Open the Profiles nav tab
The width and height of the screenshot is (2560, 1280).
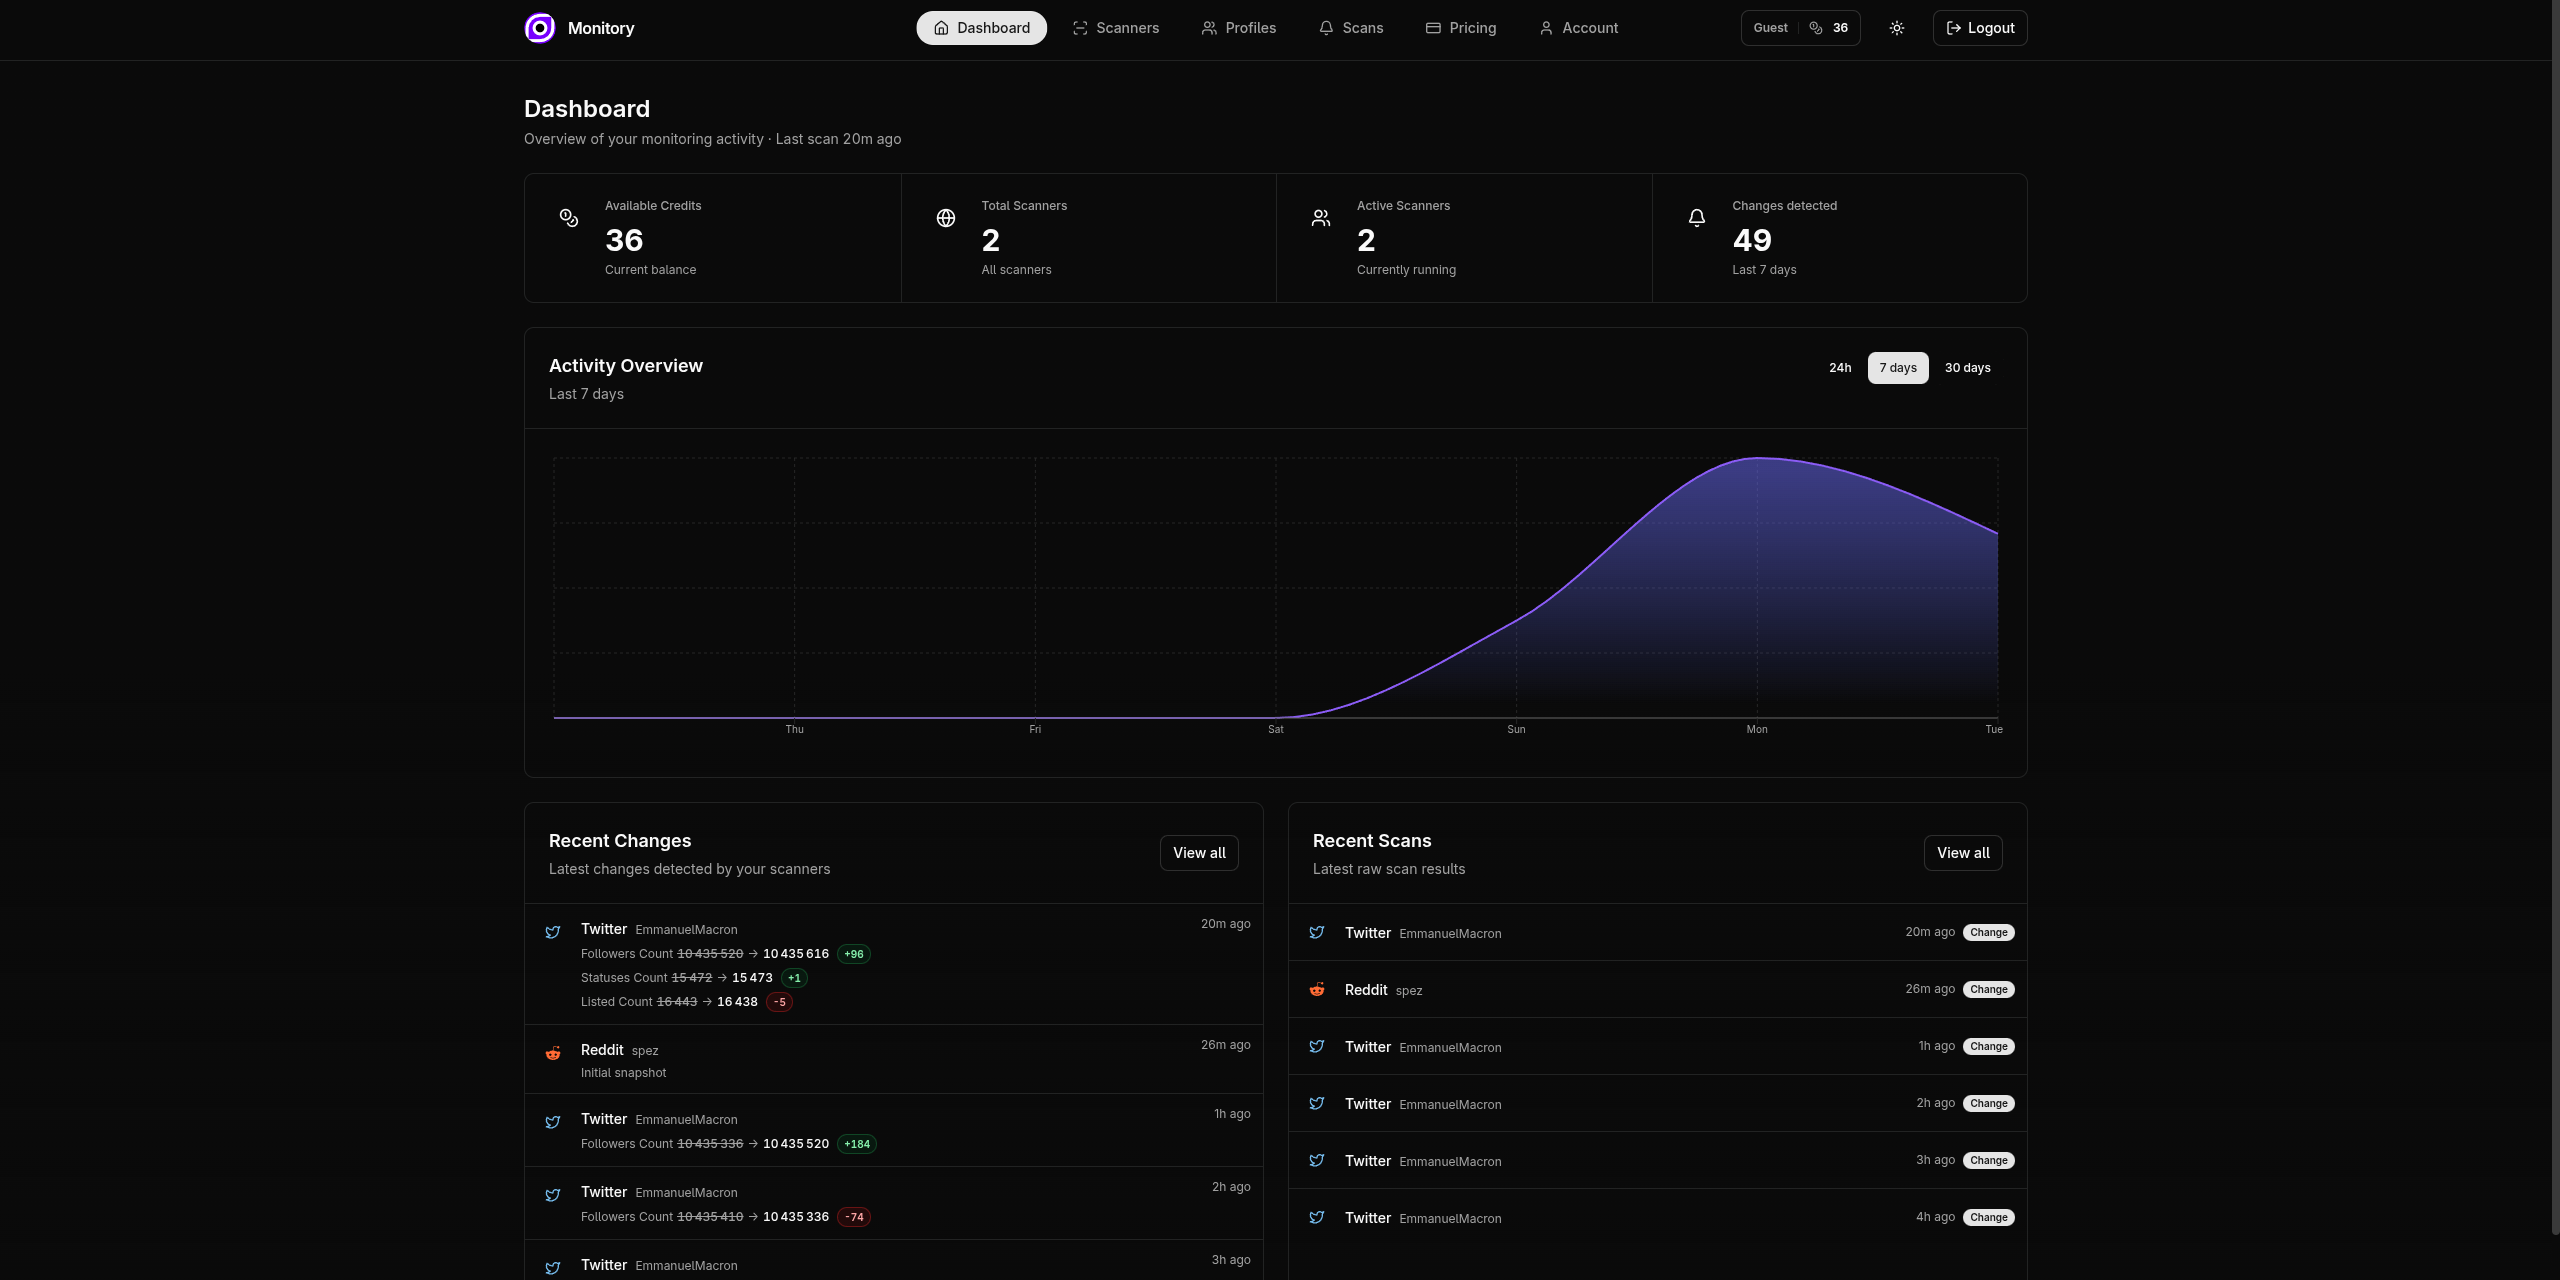pyautogui.click(x=1238, y=28)
